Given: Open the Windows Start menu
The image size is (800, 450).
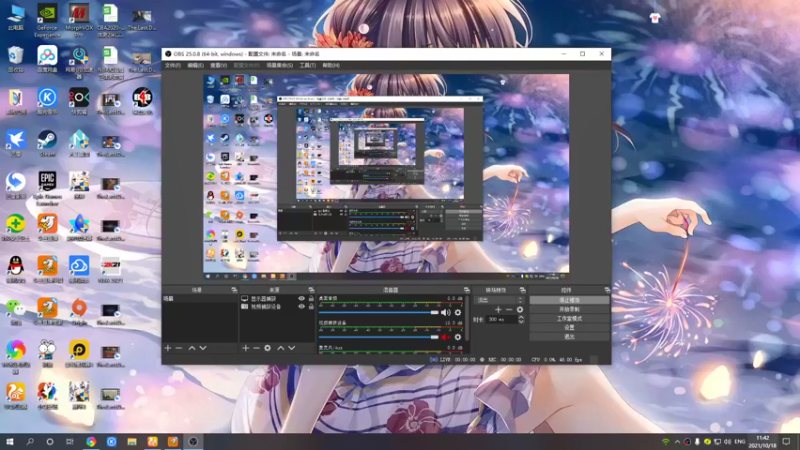Looking at the screenshot, I should point(10,442).
